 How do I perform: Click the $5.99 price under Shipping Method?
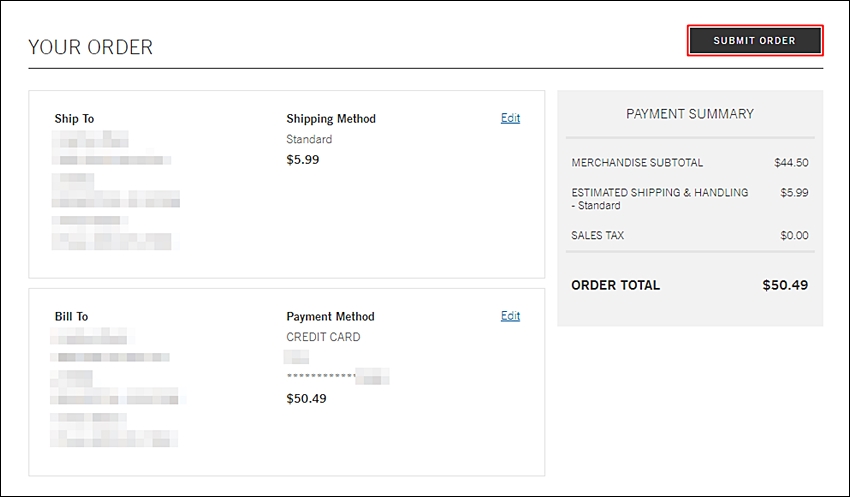point(302,160)
